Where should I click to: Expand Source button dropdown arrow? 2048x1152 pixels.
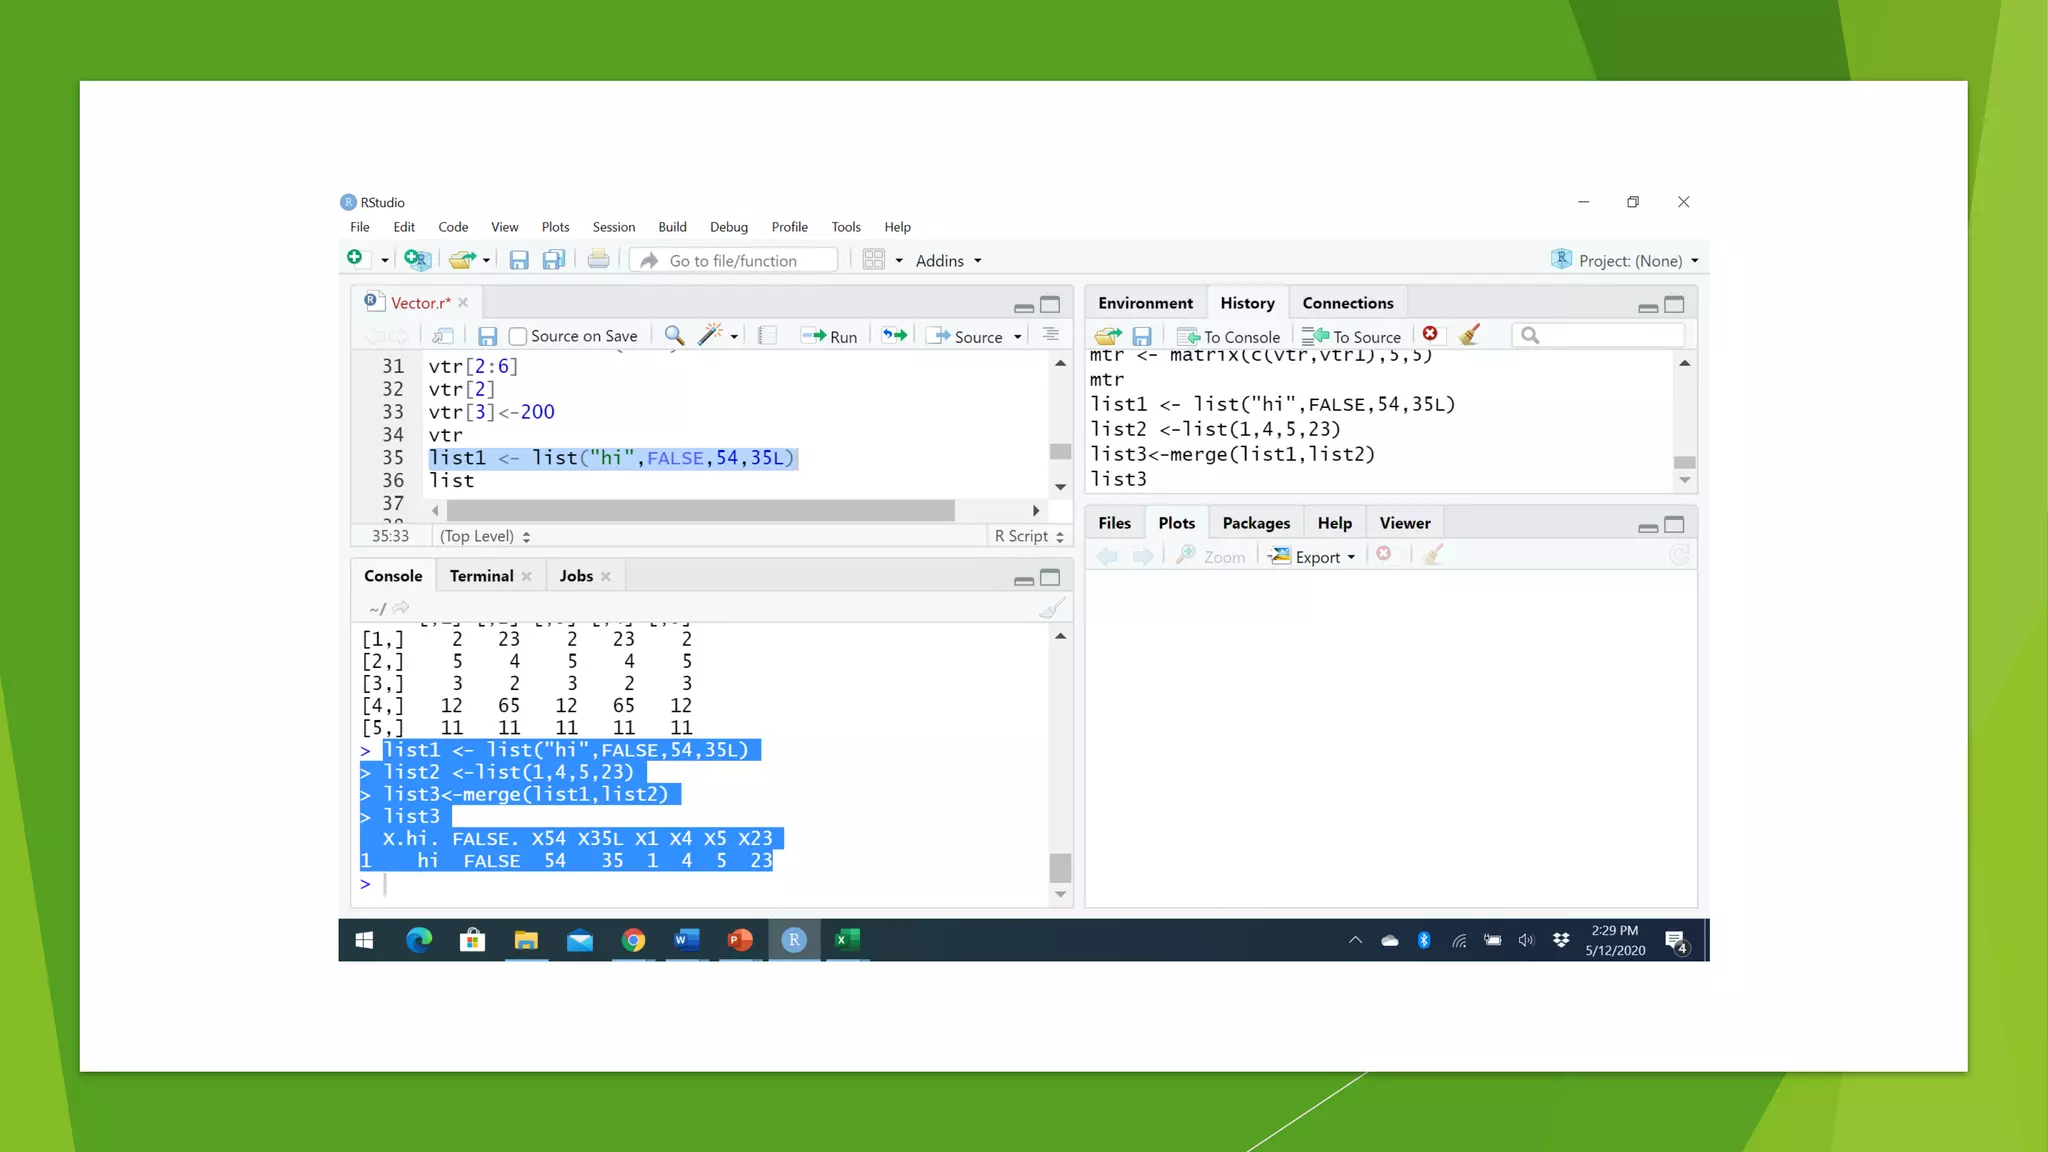point(1018,337)
